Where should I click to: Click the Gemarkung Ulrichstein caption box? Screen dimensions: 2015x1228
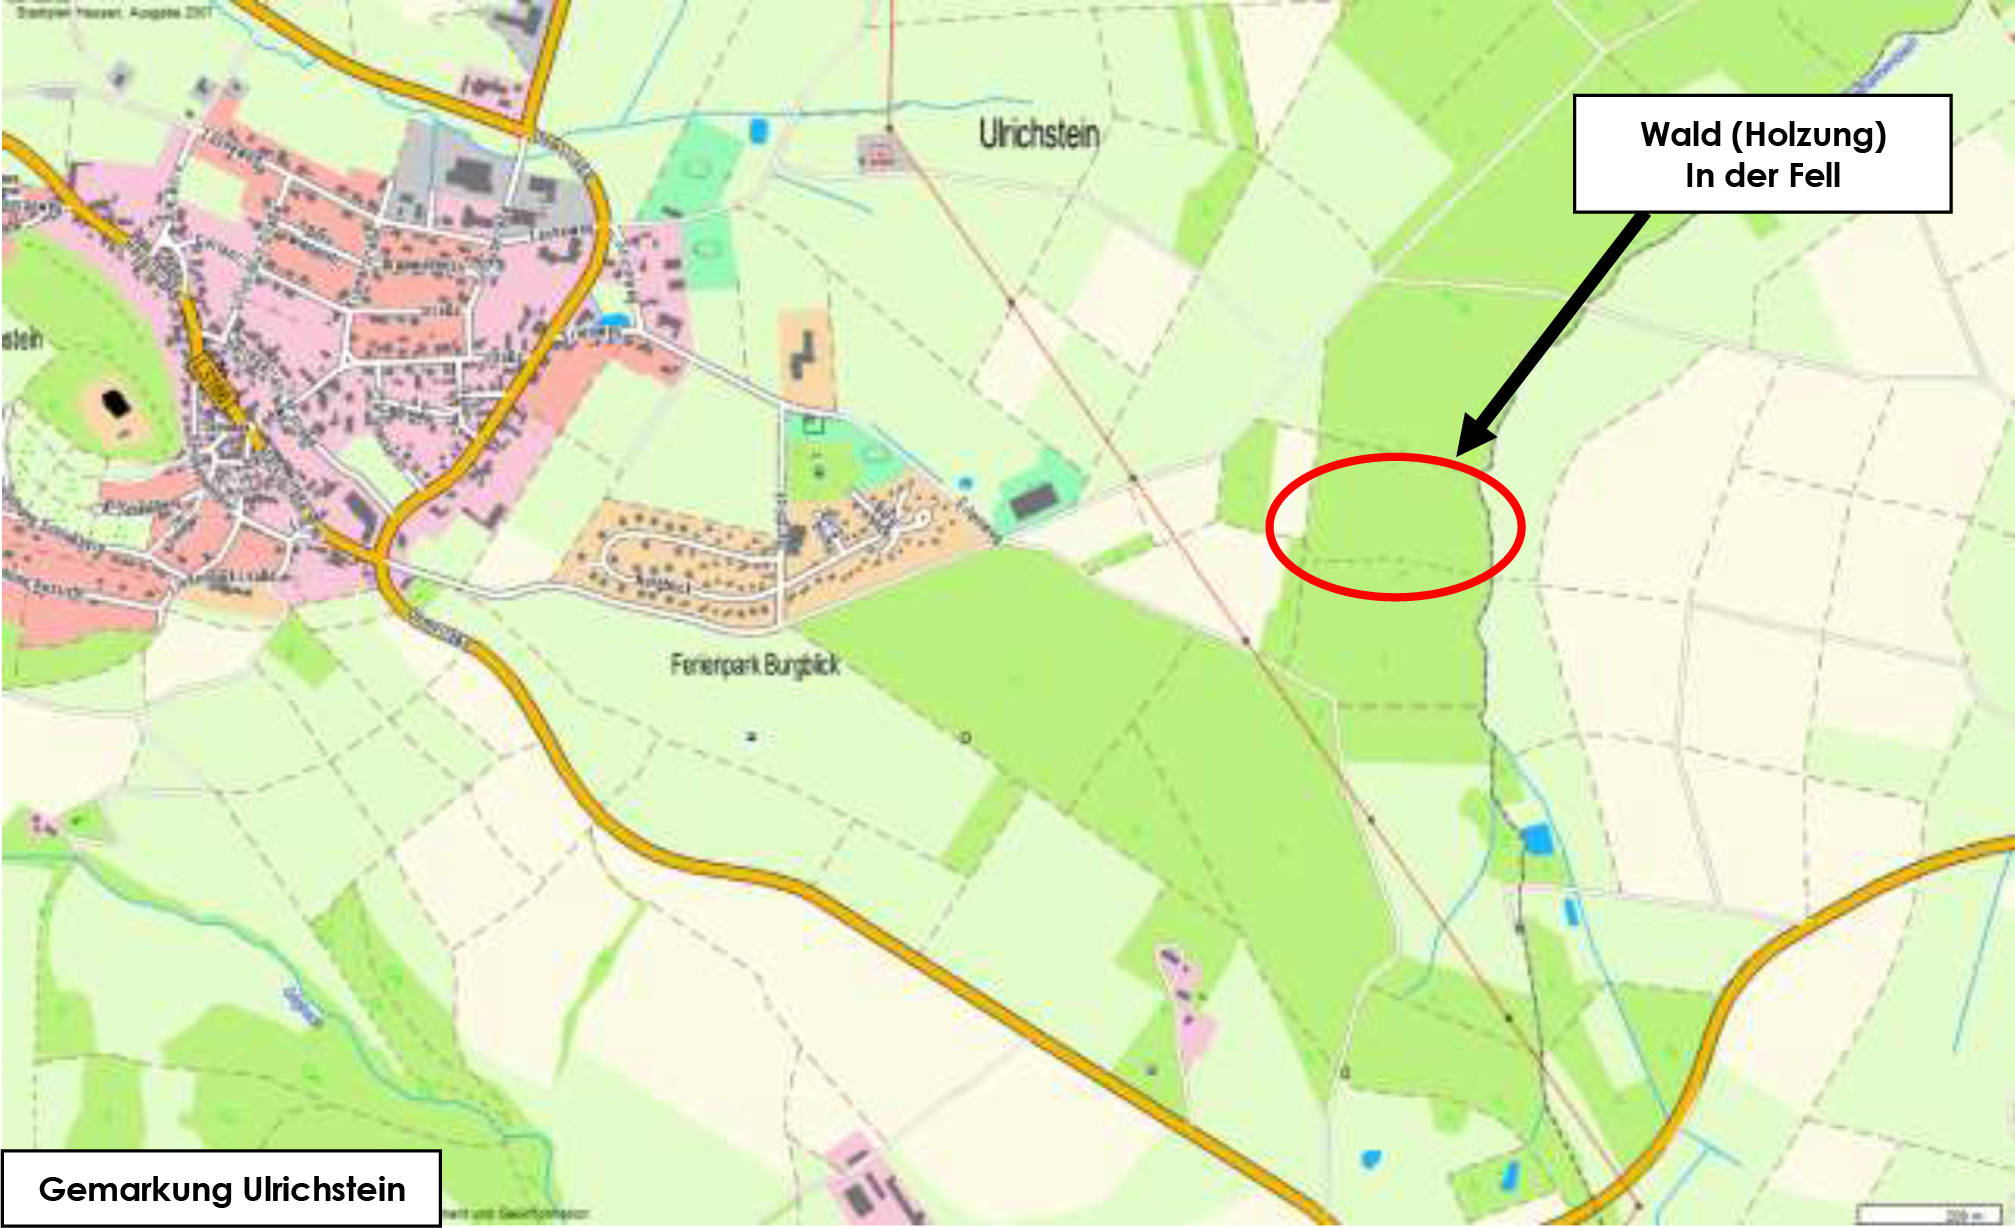pyautogui.click(x=221, y=1188)
